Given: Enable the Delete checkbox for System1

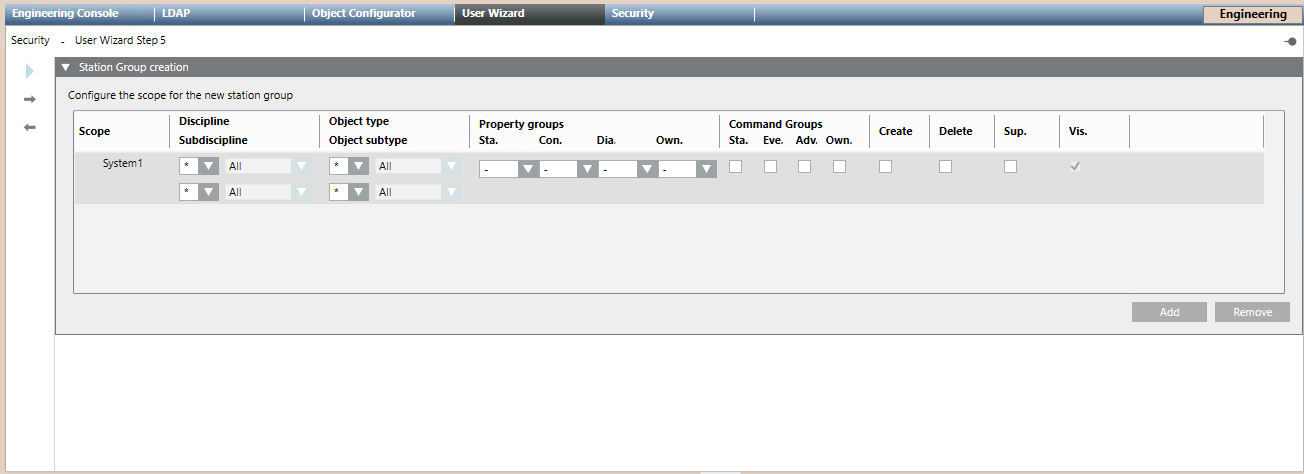Looking at the screenshot, I should coord(945,167).
